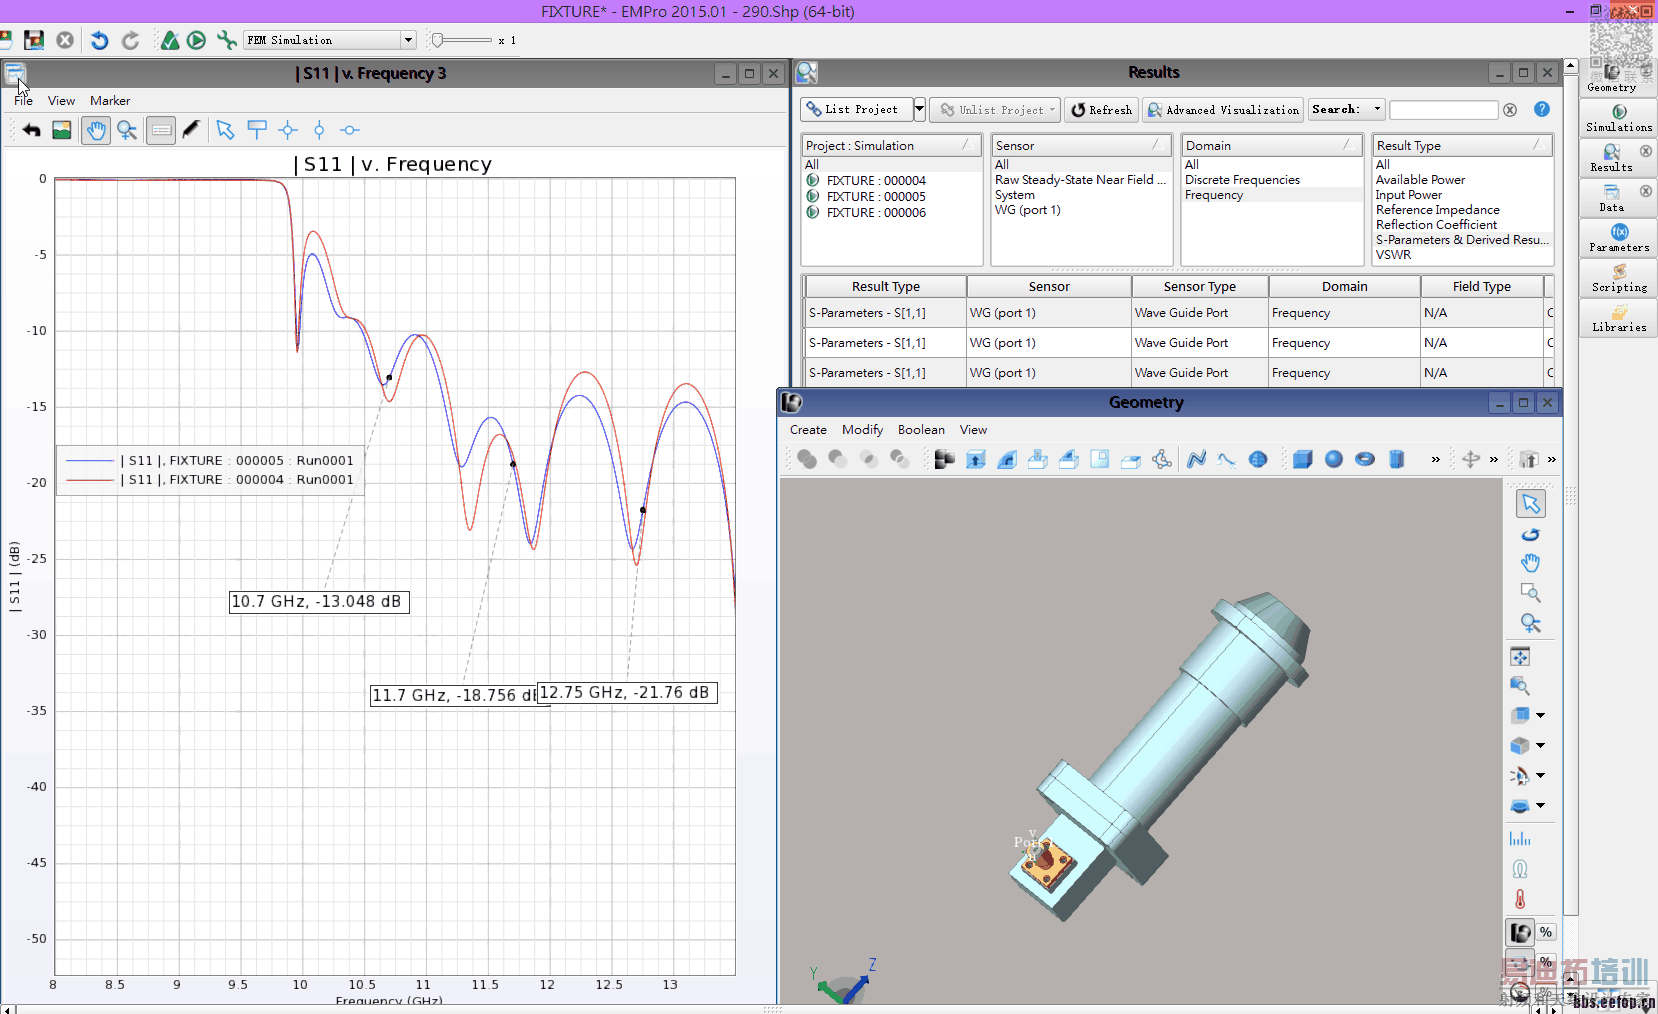
Task: Select the blue box primitive icon
Action: point(1302,459)
